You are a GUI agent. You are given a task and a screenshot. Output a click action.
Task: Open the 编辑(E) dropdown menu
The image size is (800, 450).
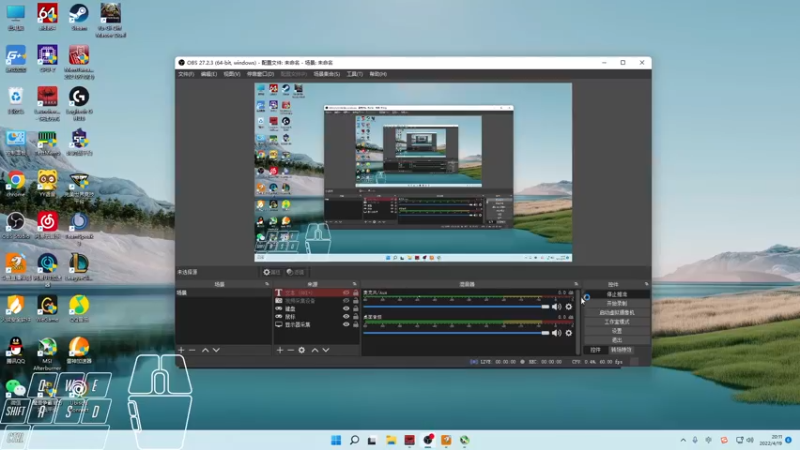tap(208, 74)
